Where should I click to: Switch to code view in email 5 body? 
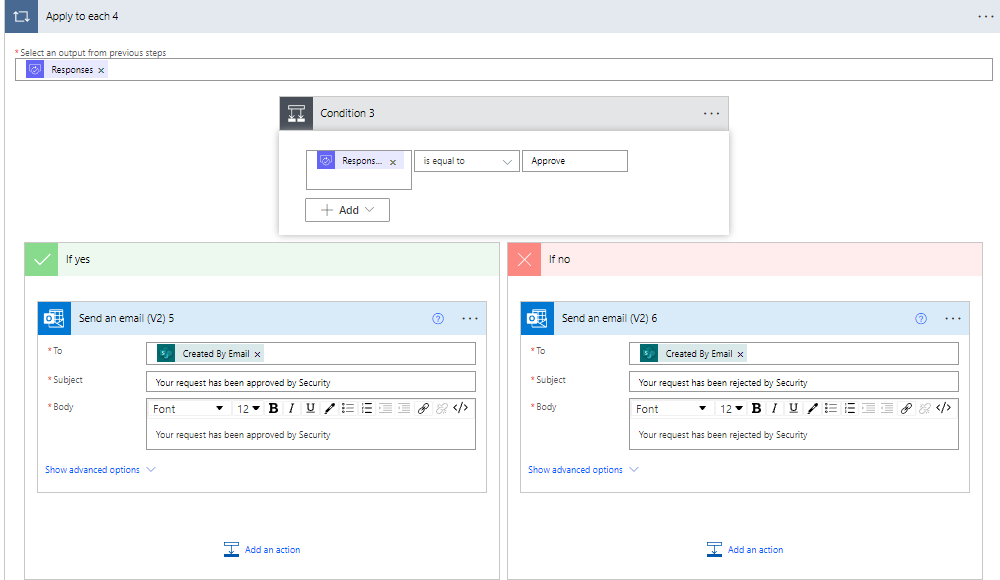(x=460, y=408)
